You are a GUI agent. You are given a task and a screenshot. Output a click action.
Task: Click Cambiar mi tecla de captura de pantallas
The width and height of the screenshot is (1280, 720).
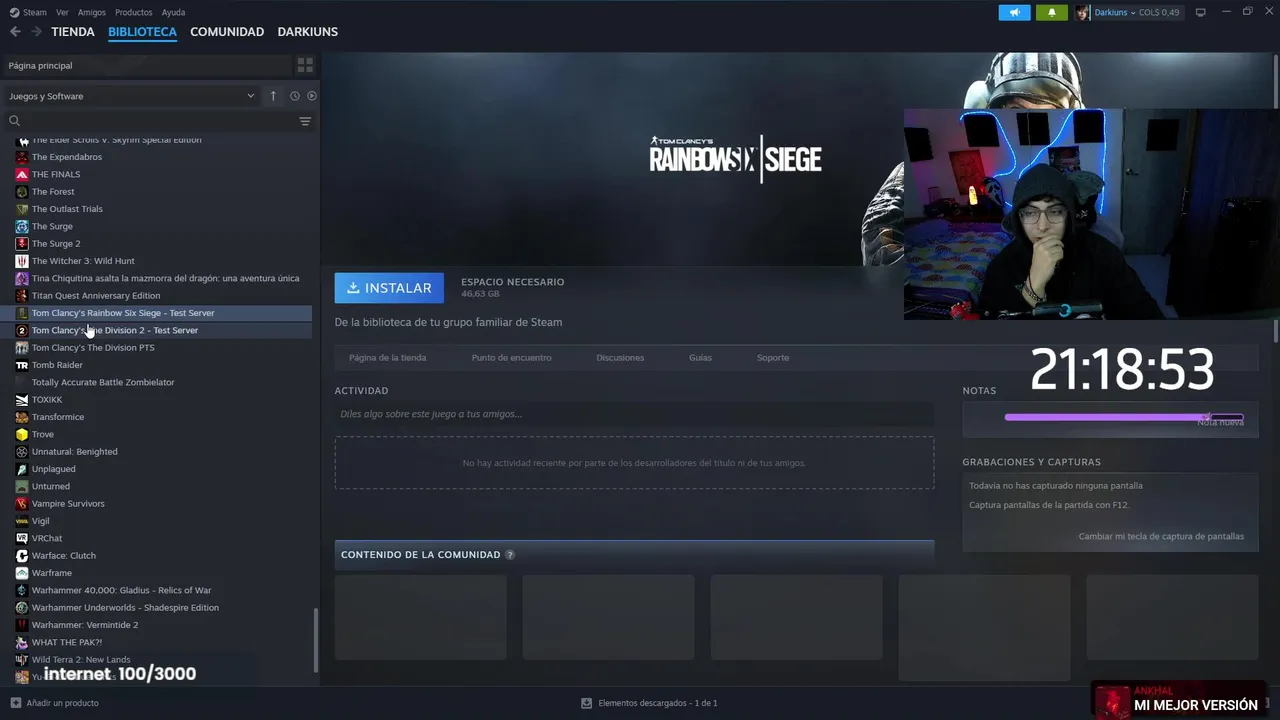(x=1161, y=537)
